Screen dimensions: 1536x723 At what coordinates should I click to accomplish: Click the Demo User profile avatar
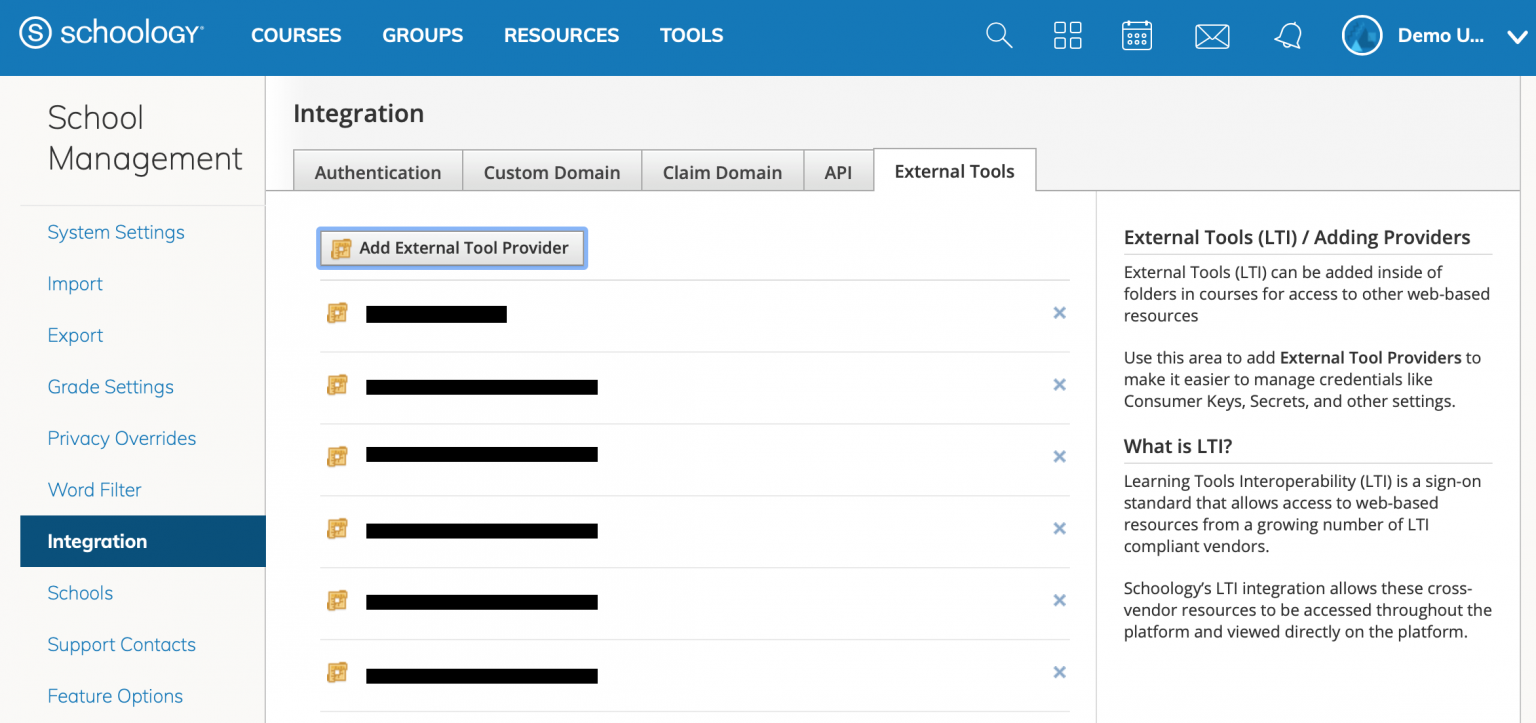(x=1361, y=35)
